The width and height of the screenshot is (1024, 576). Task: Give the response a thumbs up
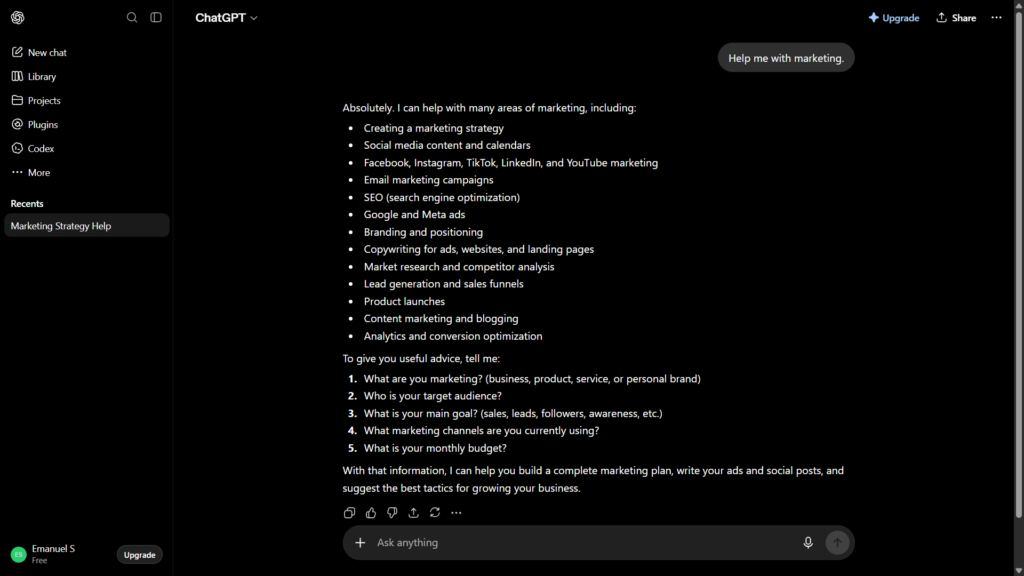pyautogui.click(x=371, y=513)
